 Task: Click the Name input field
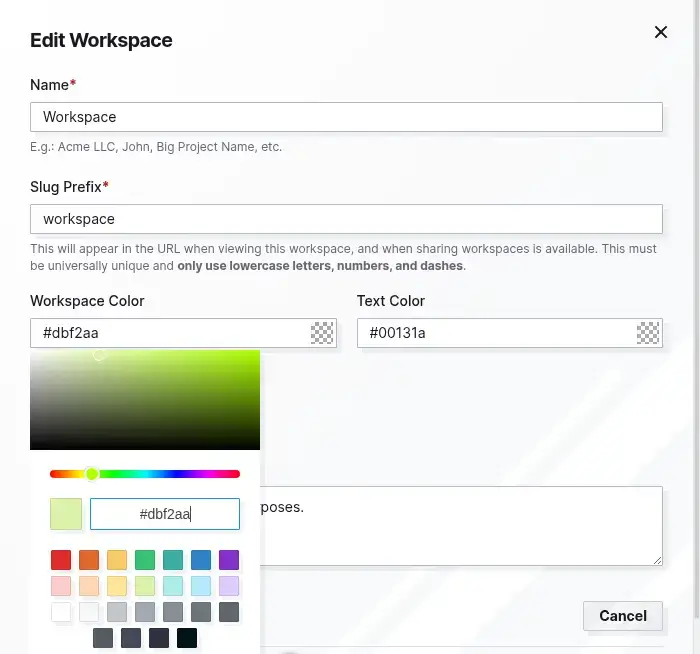click(346, 117)
